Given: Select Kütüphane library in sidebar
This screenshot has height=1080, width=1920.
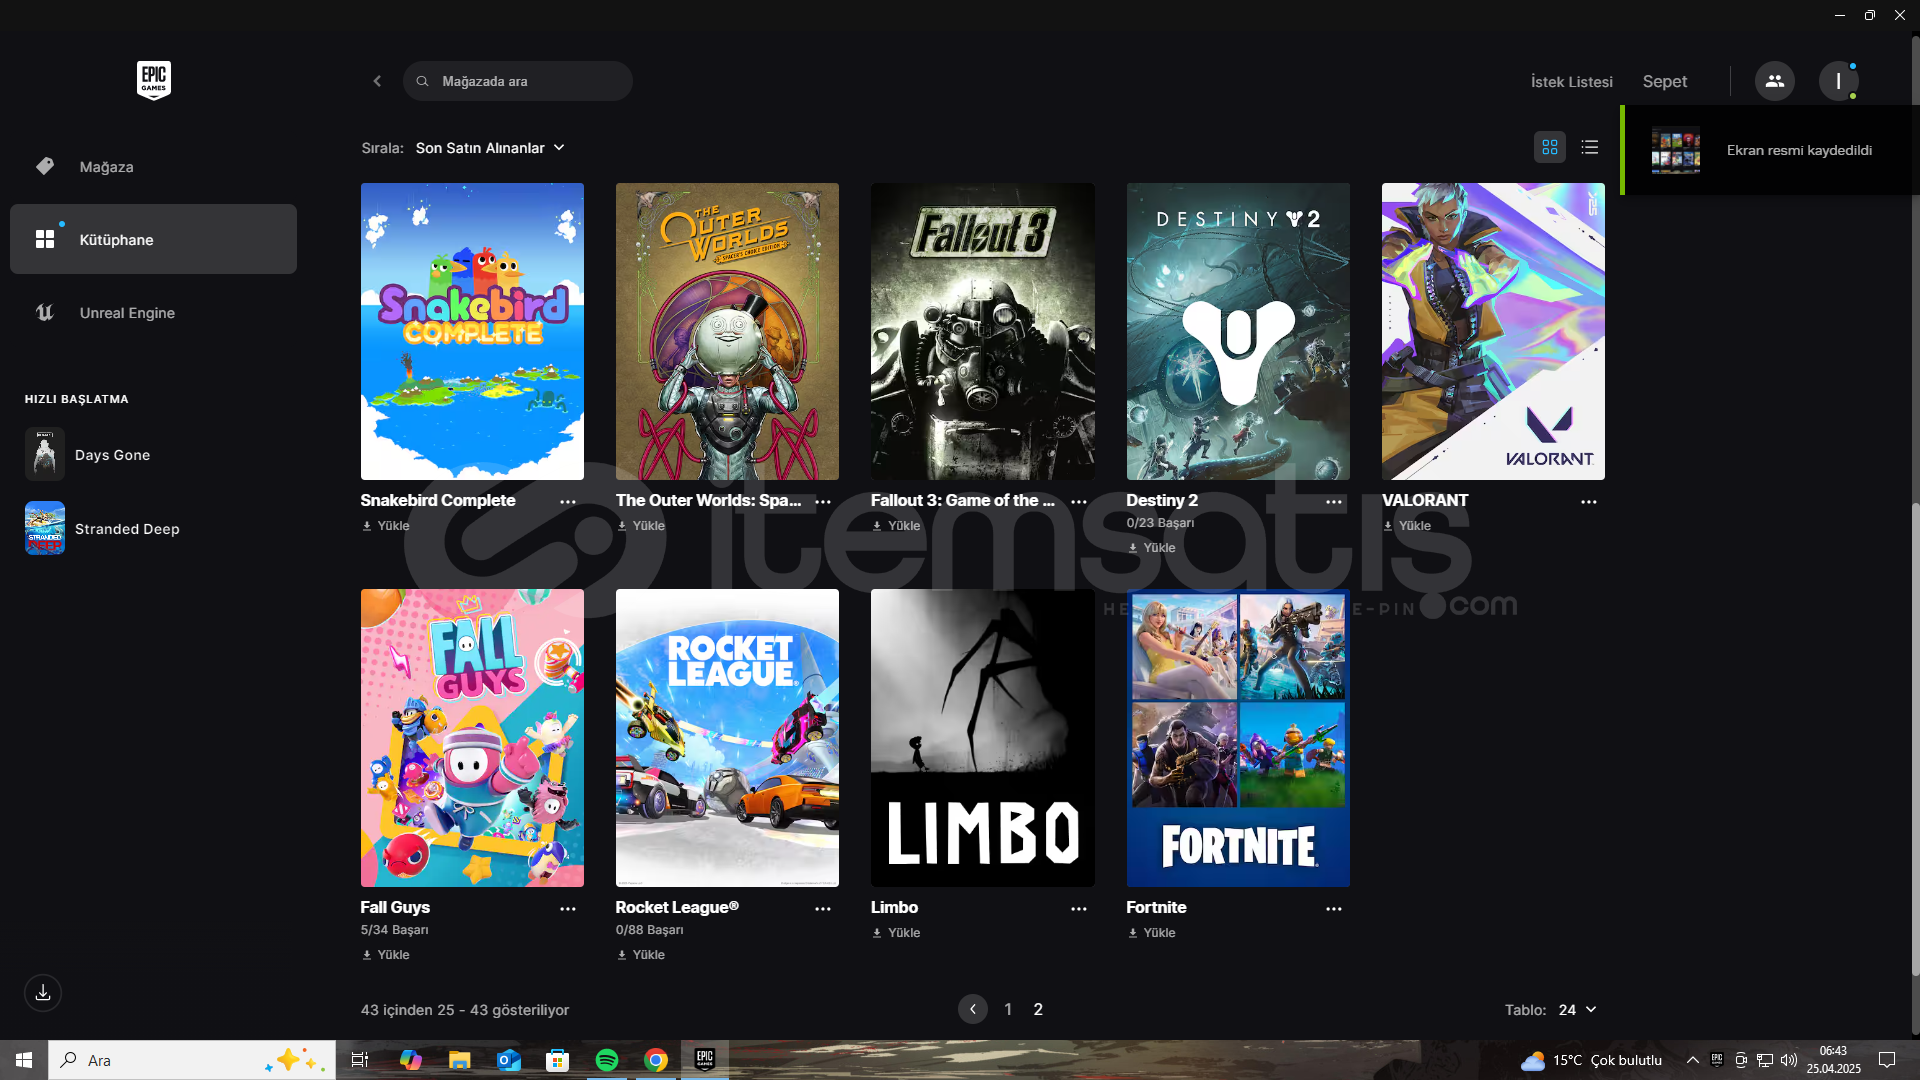Looking at the screenshot, I should [153, 240].
